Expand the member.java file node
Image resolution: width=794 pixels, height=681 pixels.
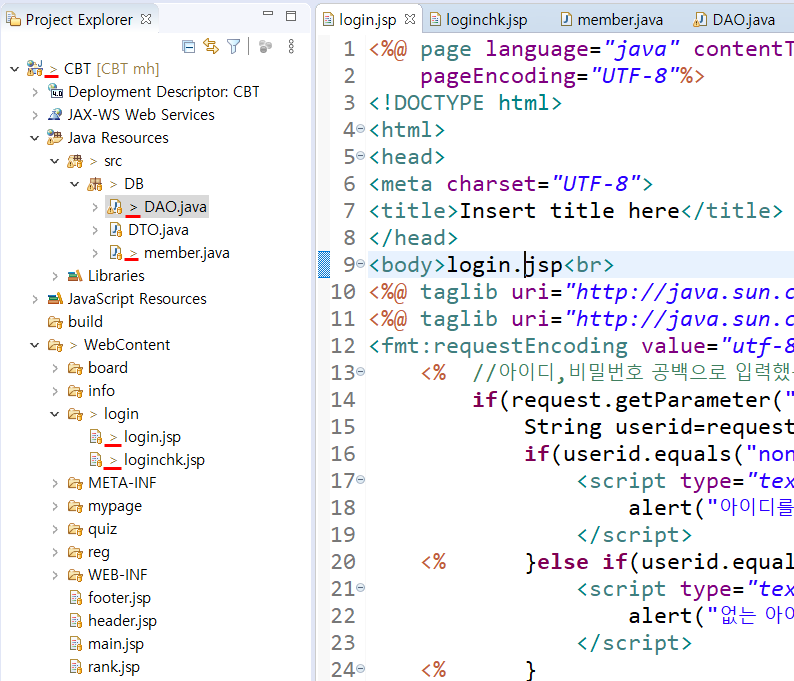click(95, 253)
